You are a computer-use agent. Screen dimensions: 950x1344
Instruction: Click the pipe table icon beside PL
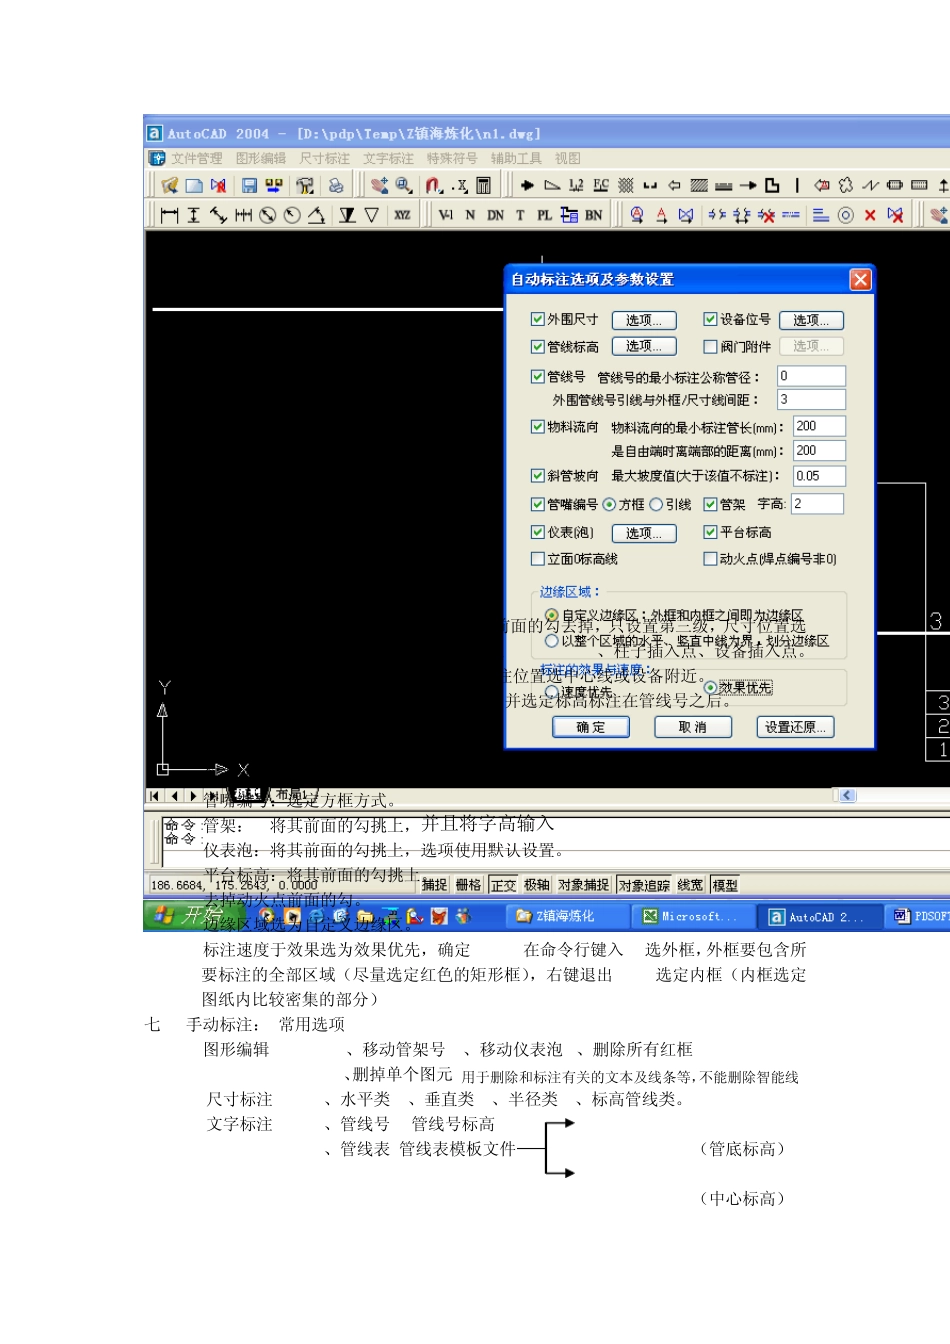569,215
